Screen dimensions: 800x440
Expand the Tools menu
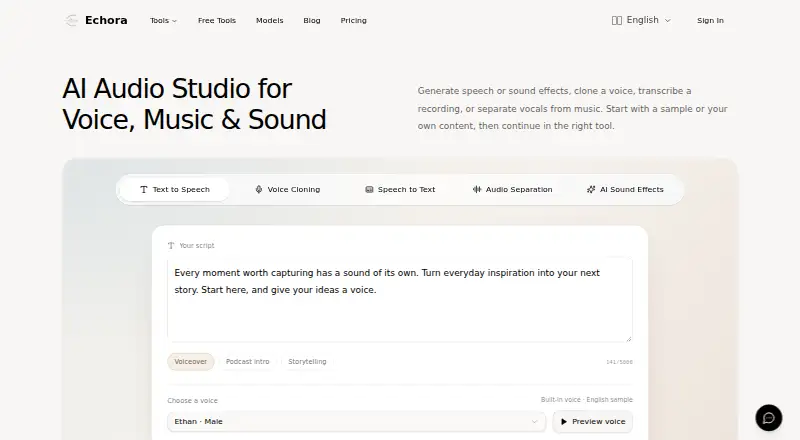(163, 20)
